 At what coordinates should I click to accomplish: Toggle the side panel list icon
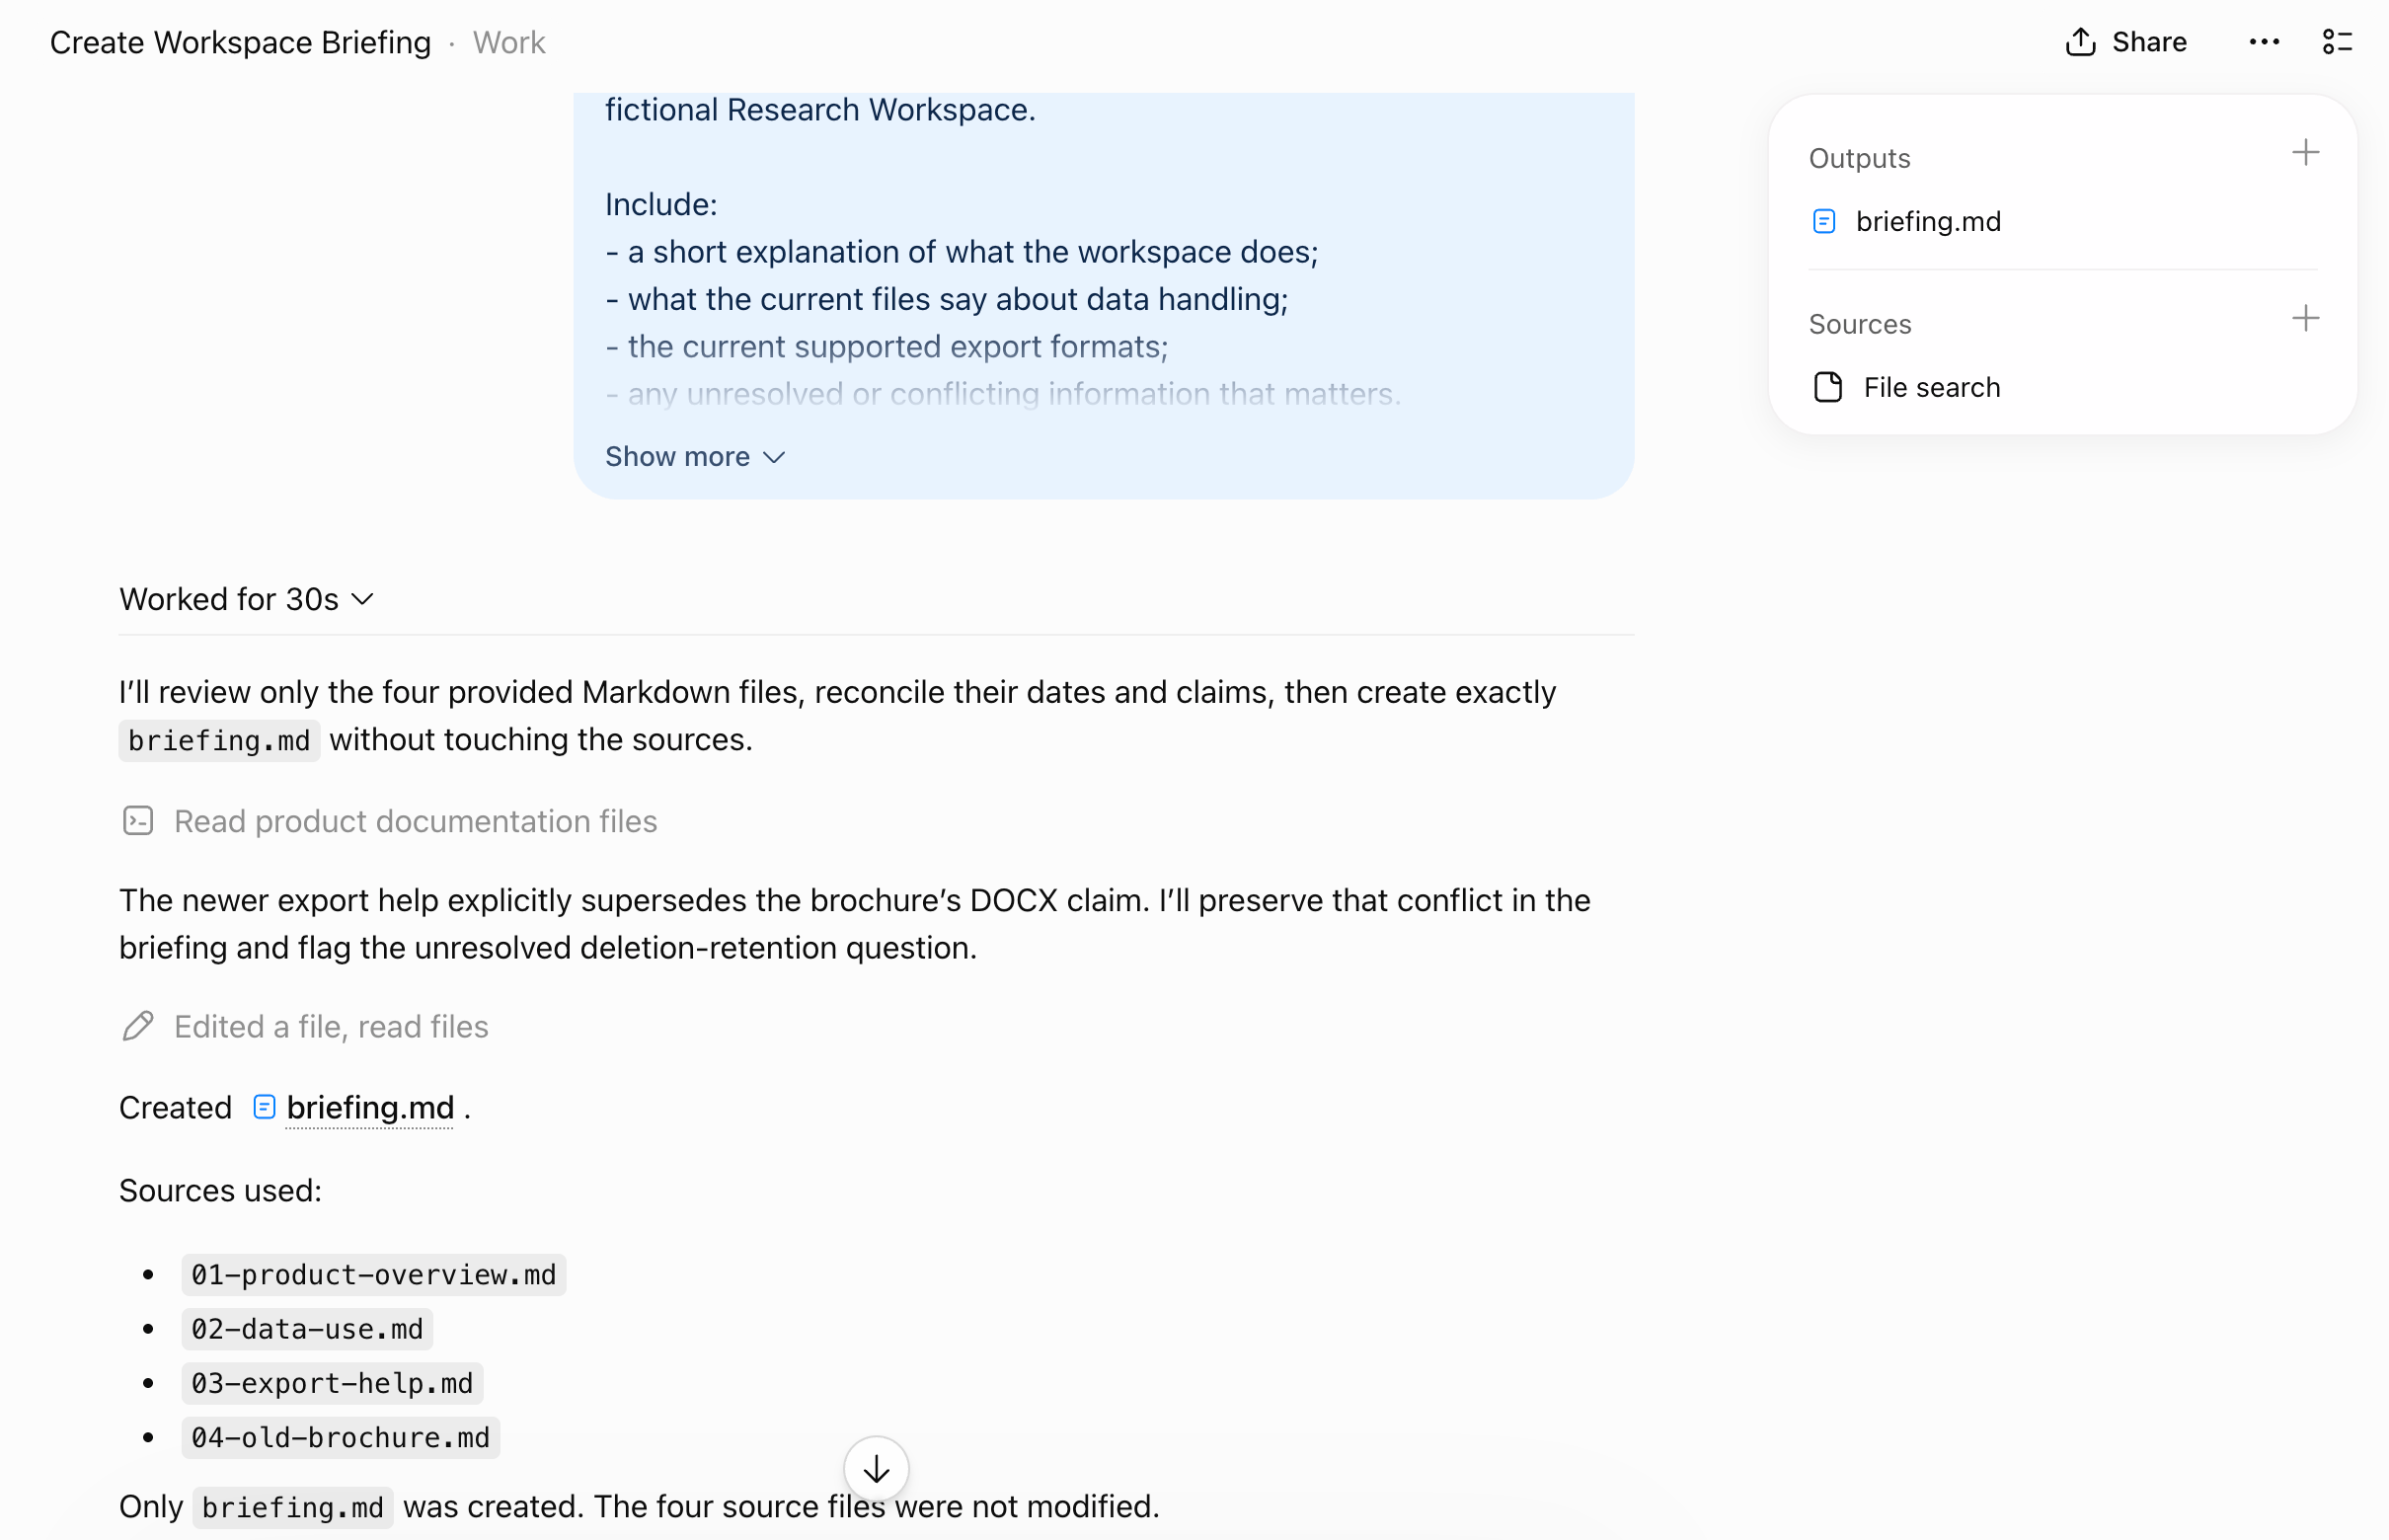coord(2337,42)
